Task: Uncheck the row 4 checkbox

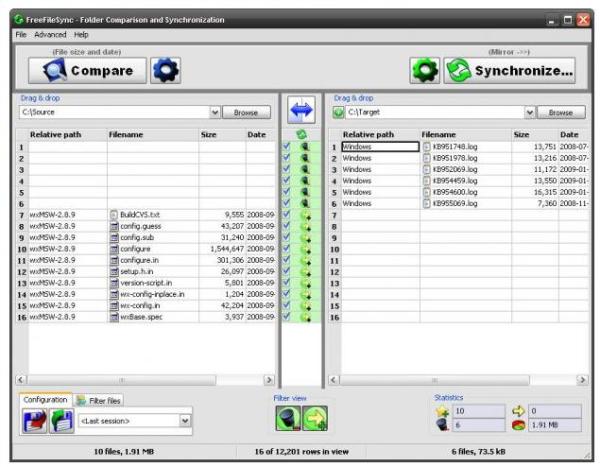Action: [x=286, y=180]
